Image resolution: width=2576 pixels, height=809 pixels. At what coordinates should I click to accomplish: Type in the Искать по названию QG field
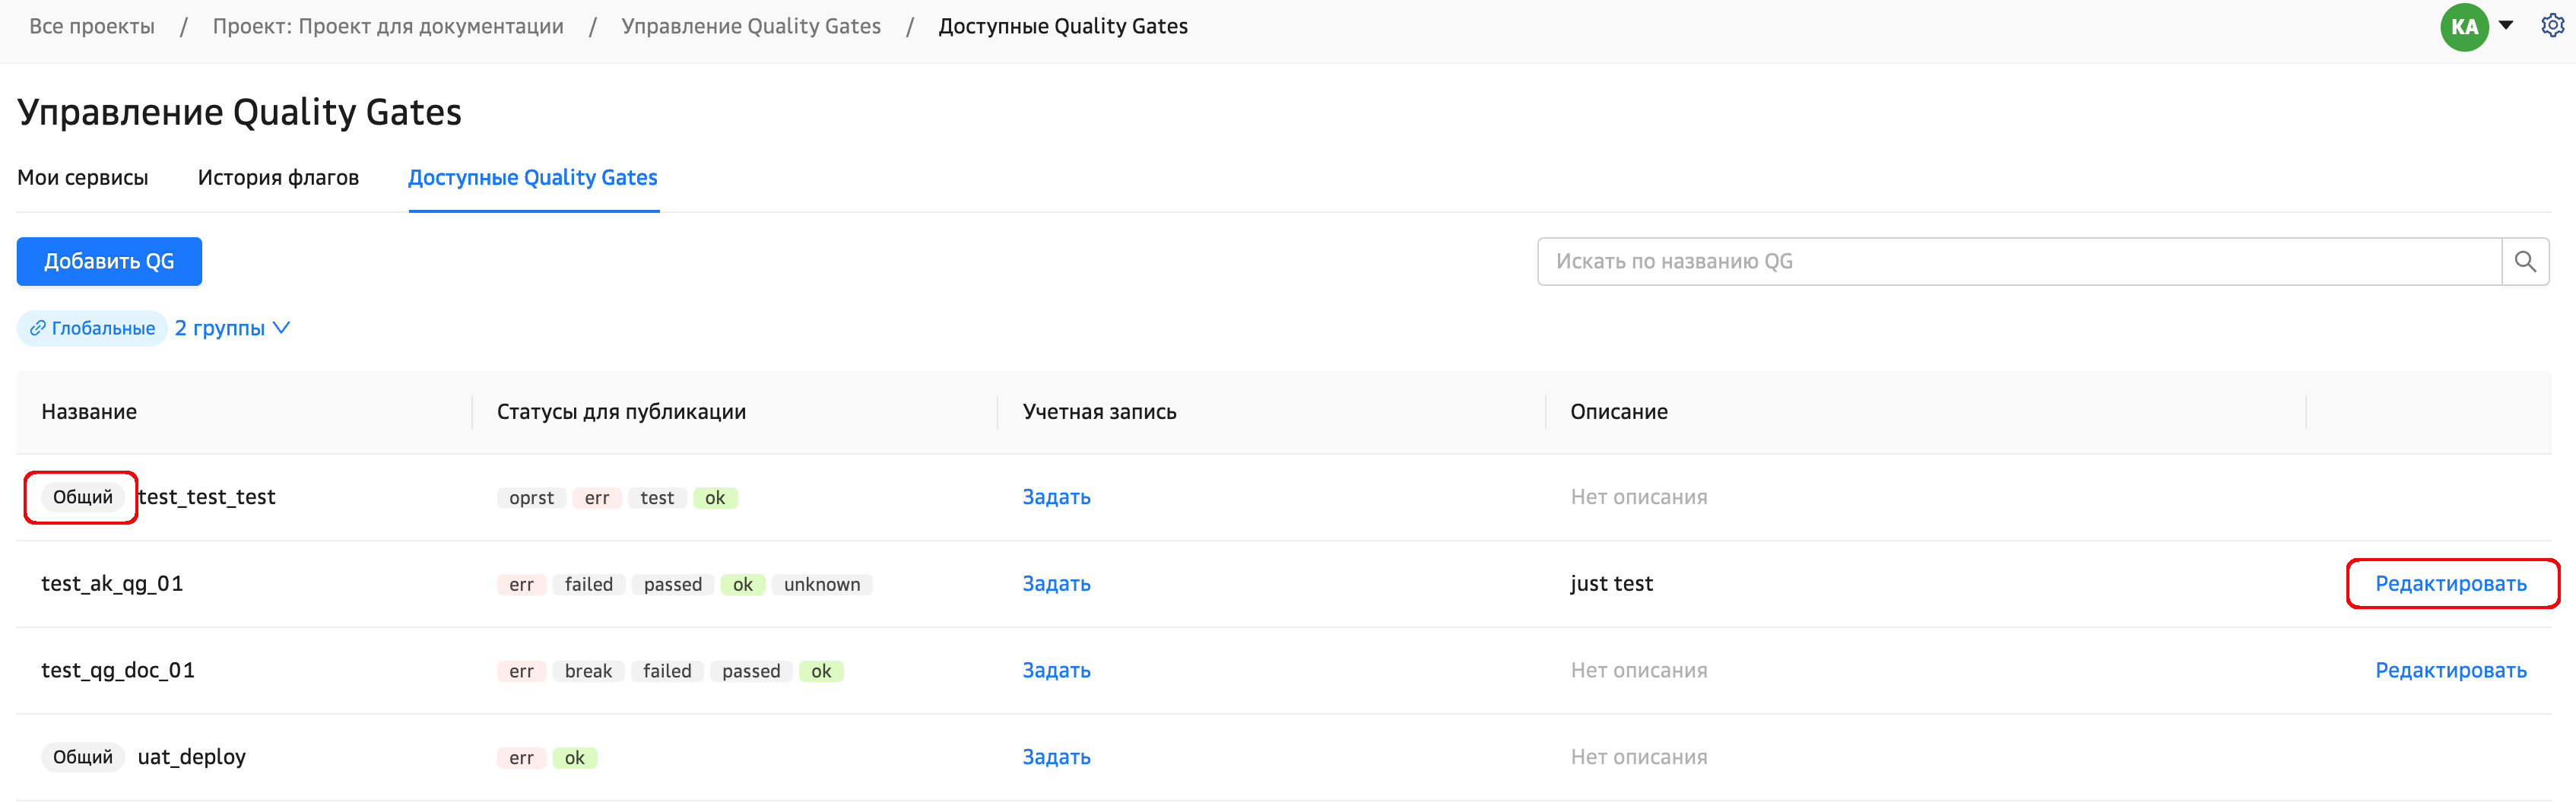click(x=2018, y=261)
